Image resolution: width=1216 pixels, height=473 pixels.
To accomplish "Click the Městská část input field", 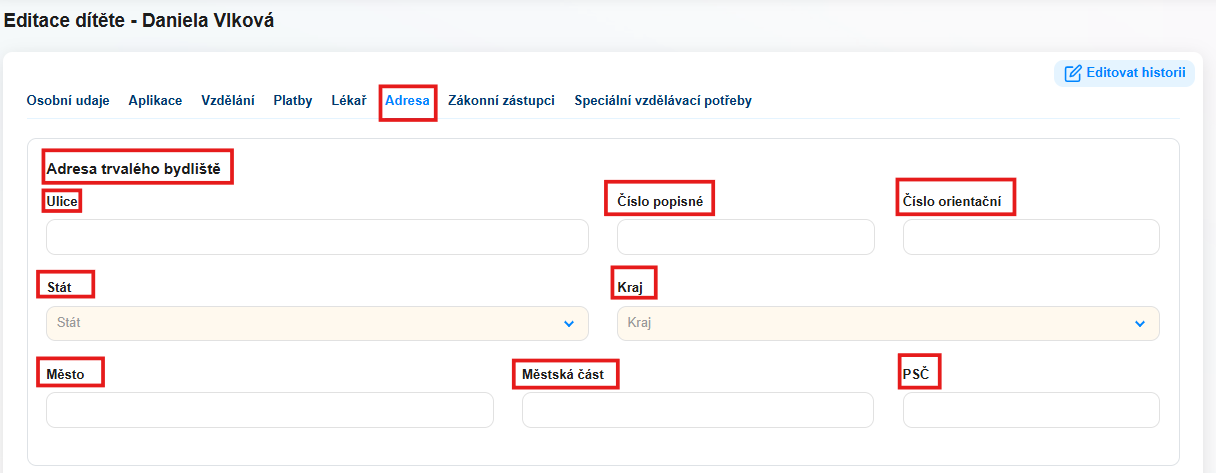I will pos(698,410).
